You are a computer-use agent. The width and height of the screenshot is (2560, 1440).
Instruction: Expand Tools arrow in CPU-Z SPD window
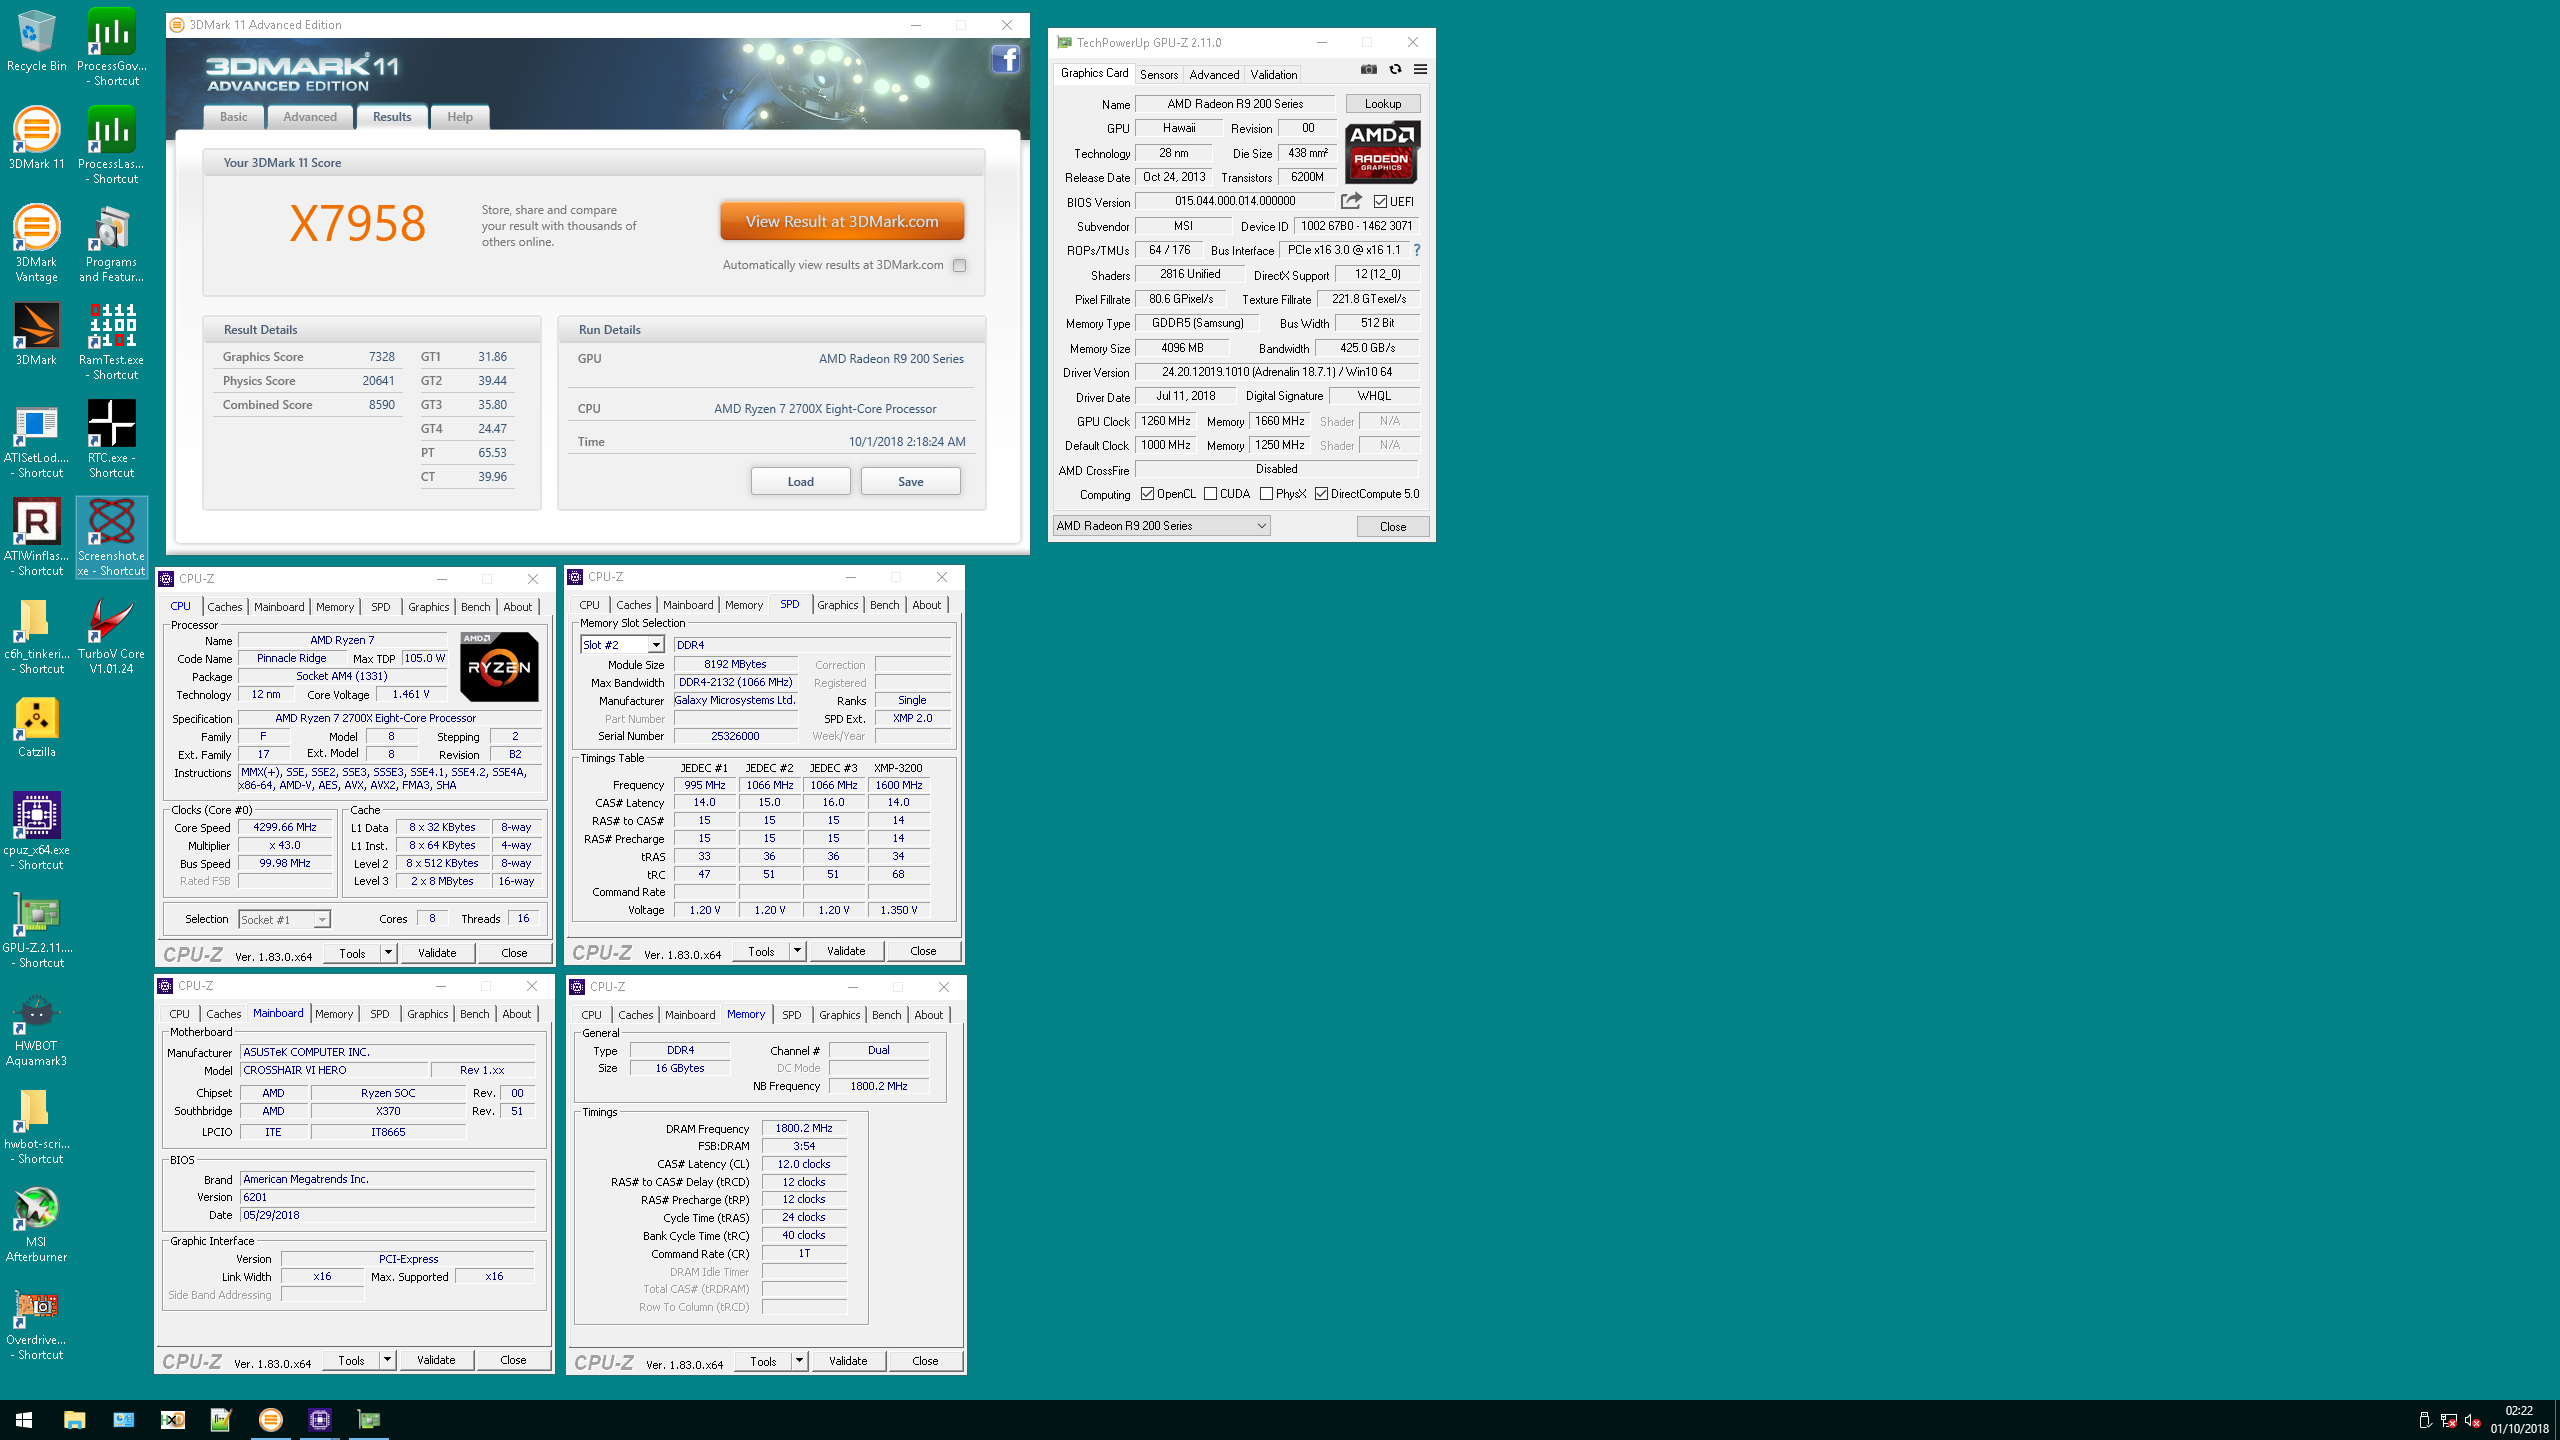798,951
